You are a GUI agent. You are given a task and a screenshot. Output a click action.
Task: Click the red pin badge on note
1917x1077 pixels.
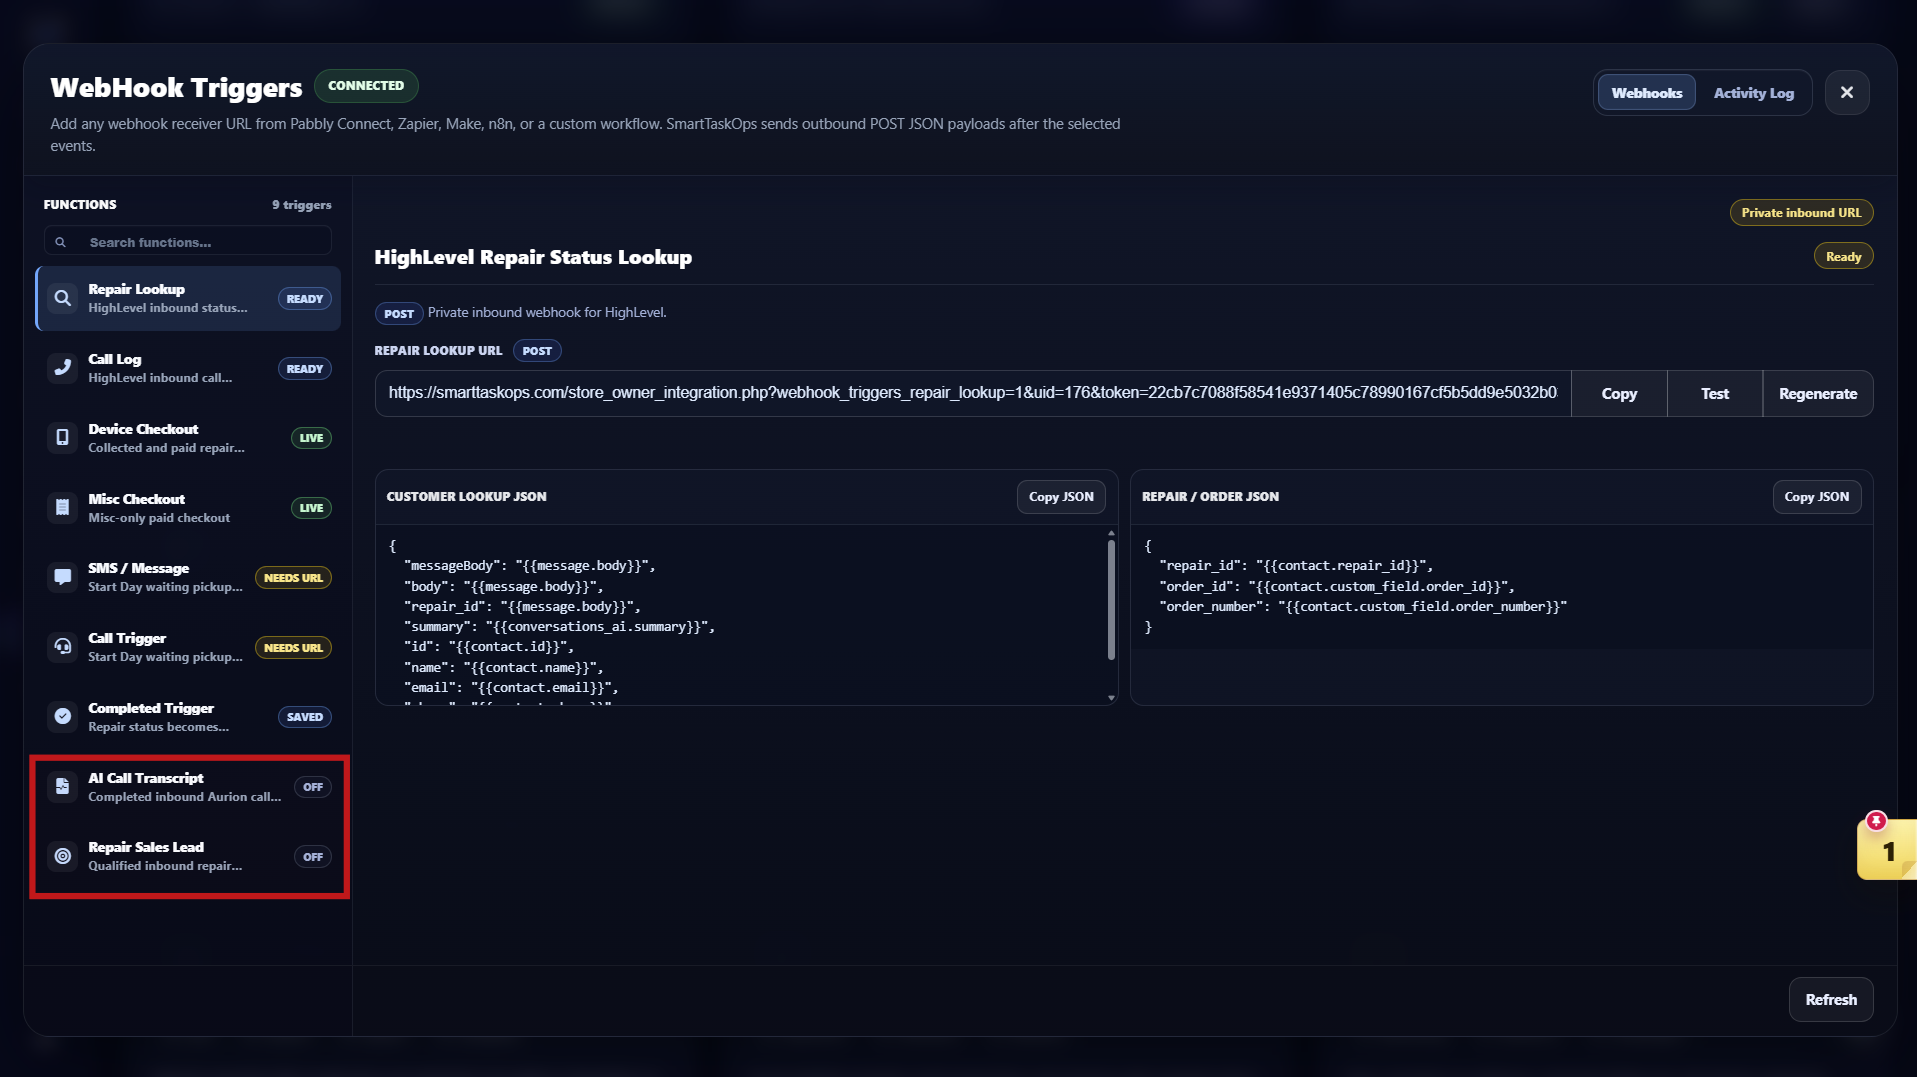click(x=1876, y=821)
